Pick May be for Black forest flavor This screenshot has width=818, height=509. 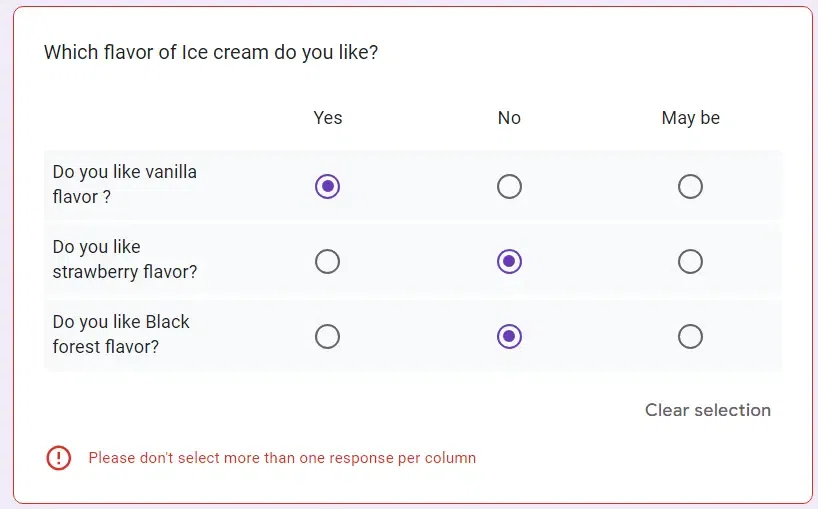pos(690,337)
